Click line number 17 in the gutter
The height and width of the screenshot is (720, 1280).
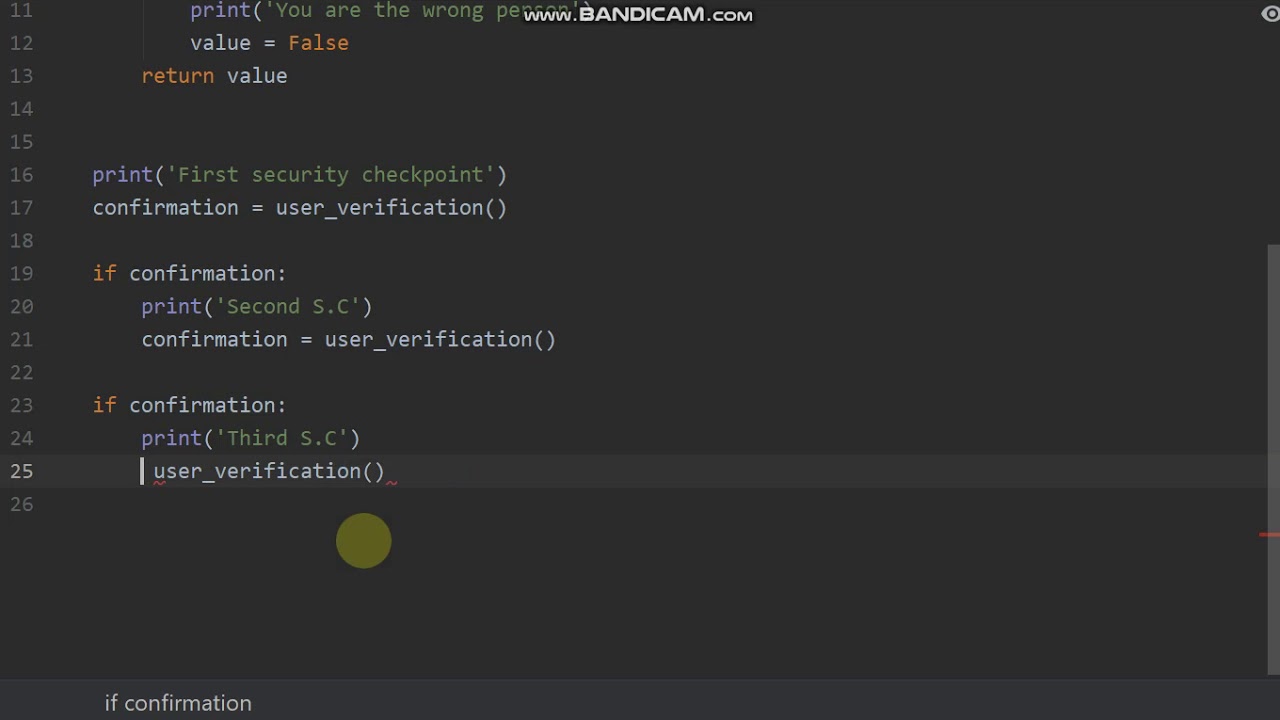[x=21, y=208]
